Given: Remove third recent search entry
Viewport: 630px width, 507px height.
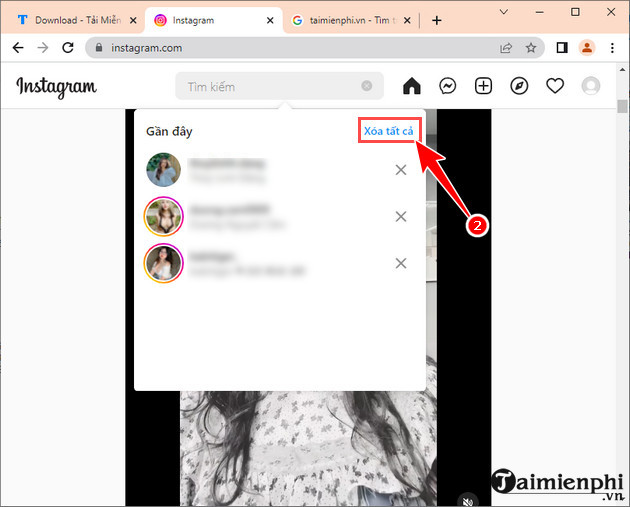Looking at the screenshot, I should [x=401, y=264].
